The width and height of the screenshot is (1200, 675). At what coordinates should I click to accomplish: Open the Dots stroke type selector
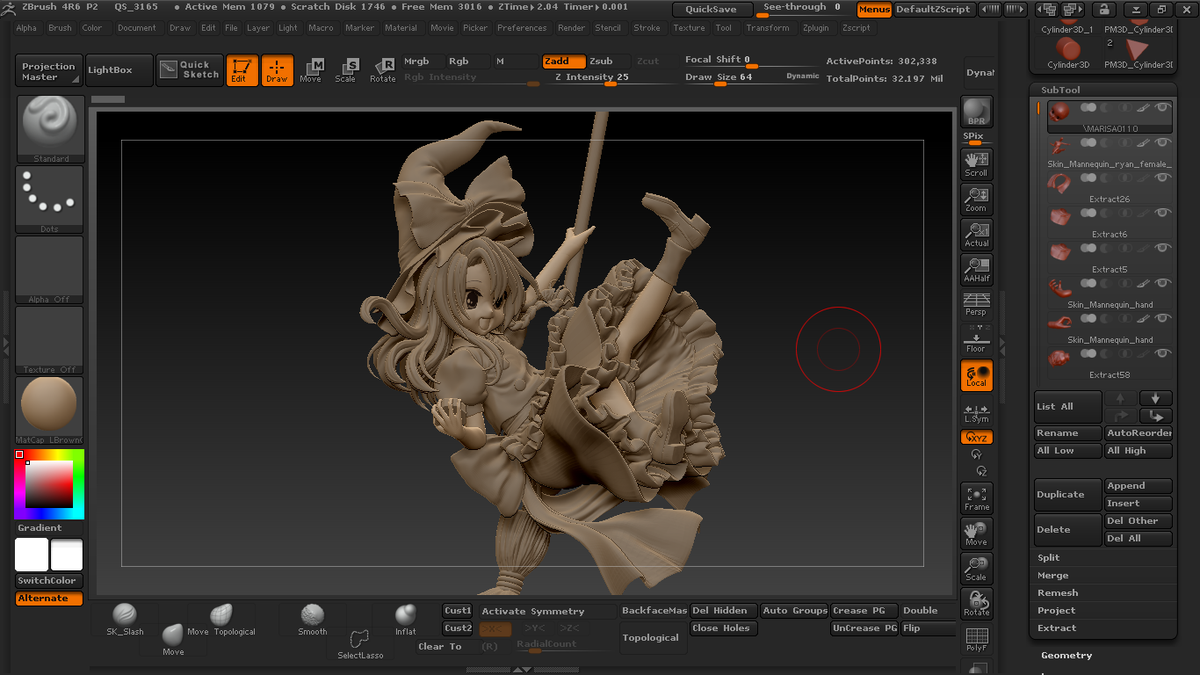50,200
